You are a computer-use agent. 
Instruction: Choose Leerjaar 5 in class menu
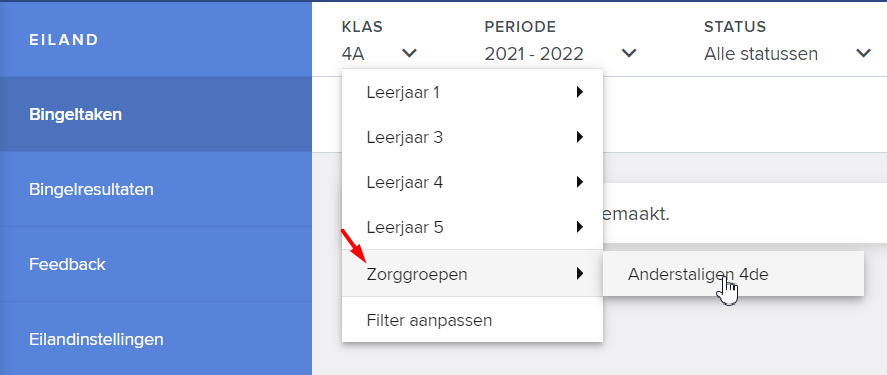coord(472,227)
